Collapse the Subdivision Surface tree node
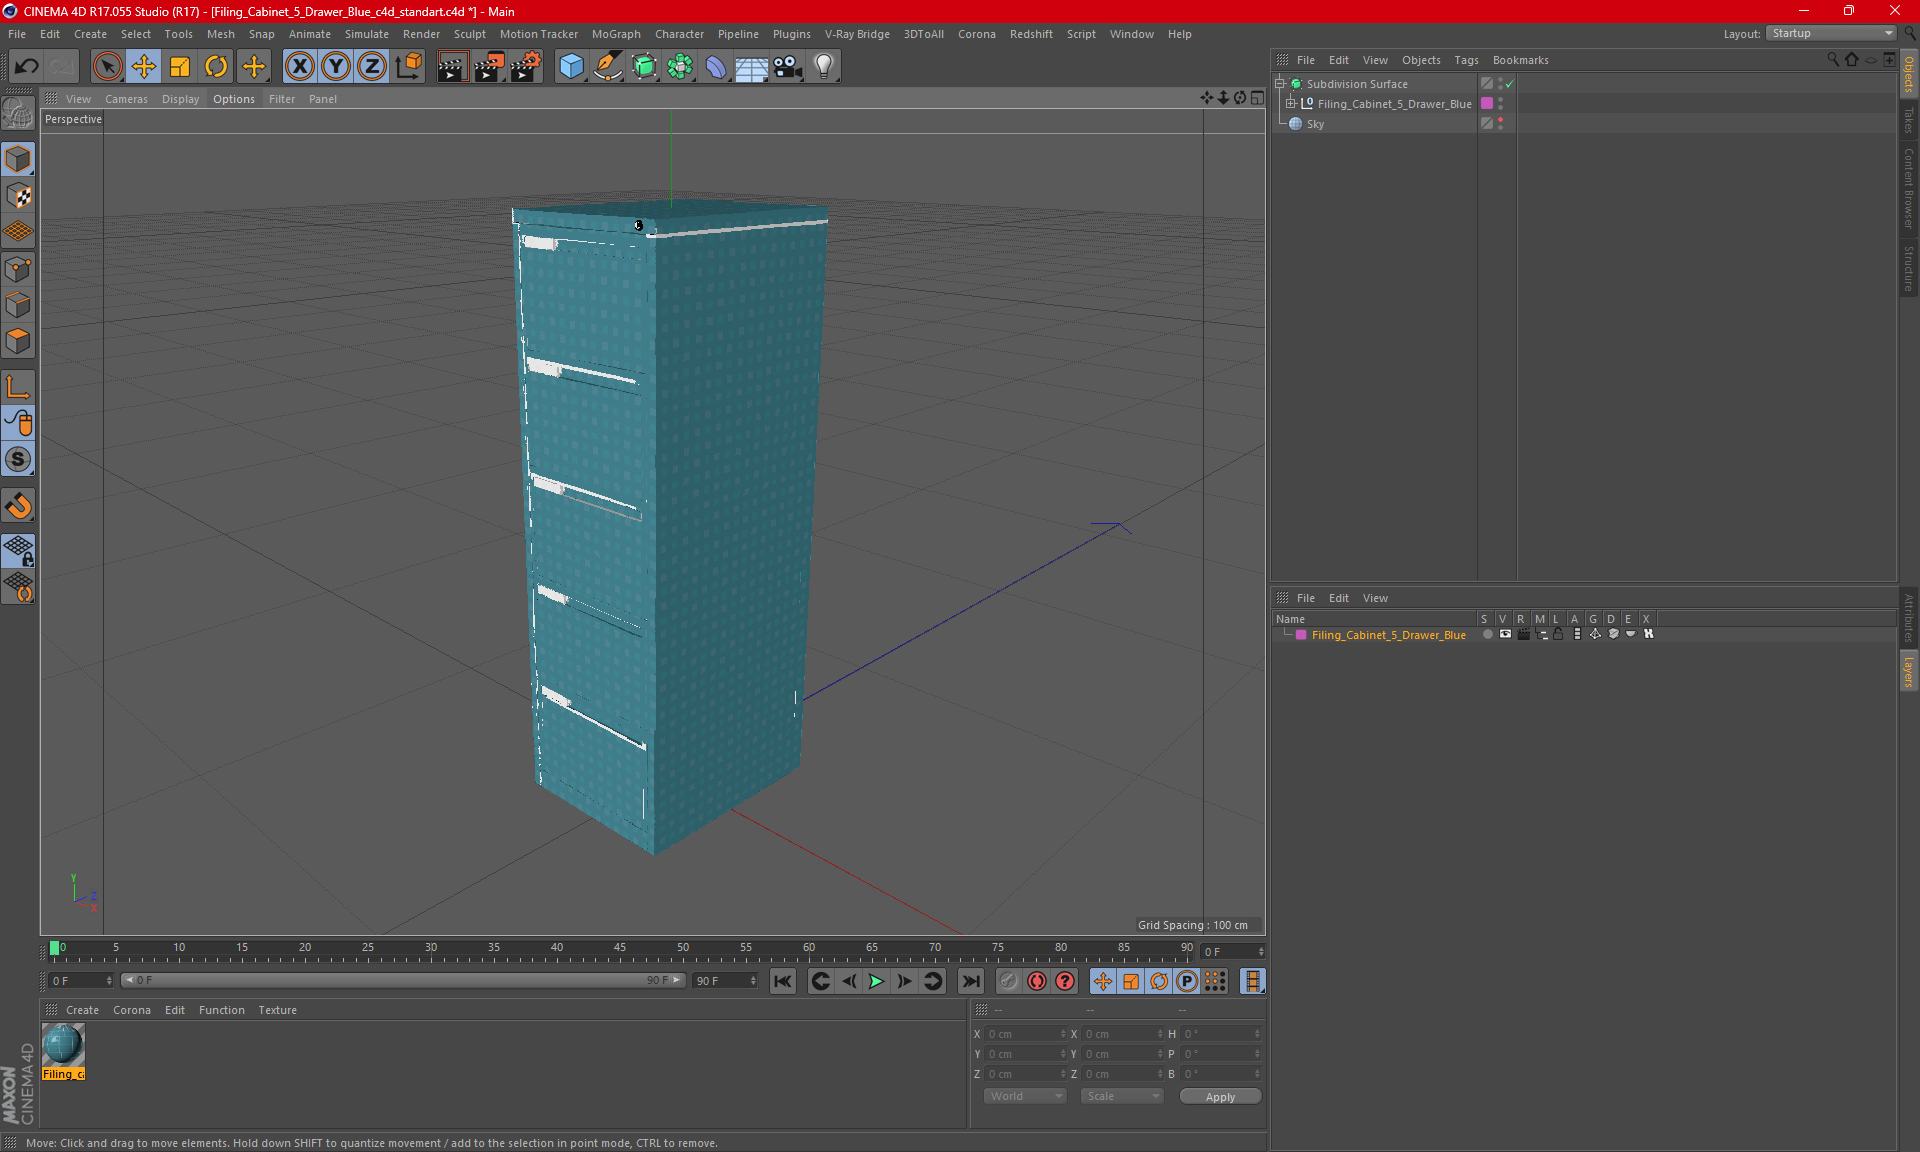 [x=1280, y=84]
